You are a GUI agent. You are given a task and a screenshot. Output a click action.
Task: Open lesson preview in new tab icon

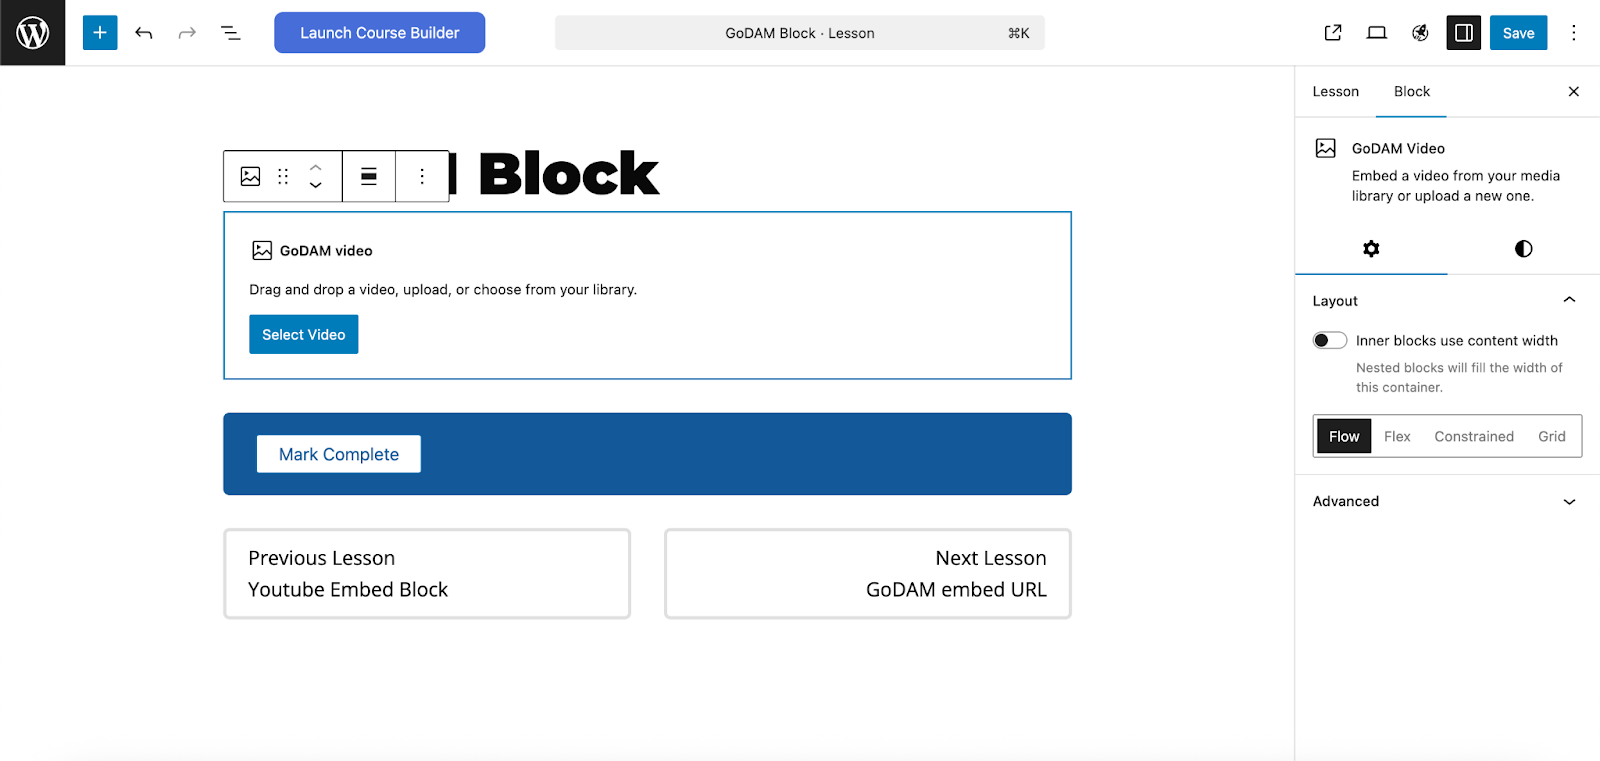(1333, 33)
